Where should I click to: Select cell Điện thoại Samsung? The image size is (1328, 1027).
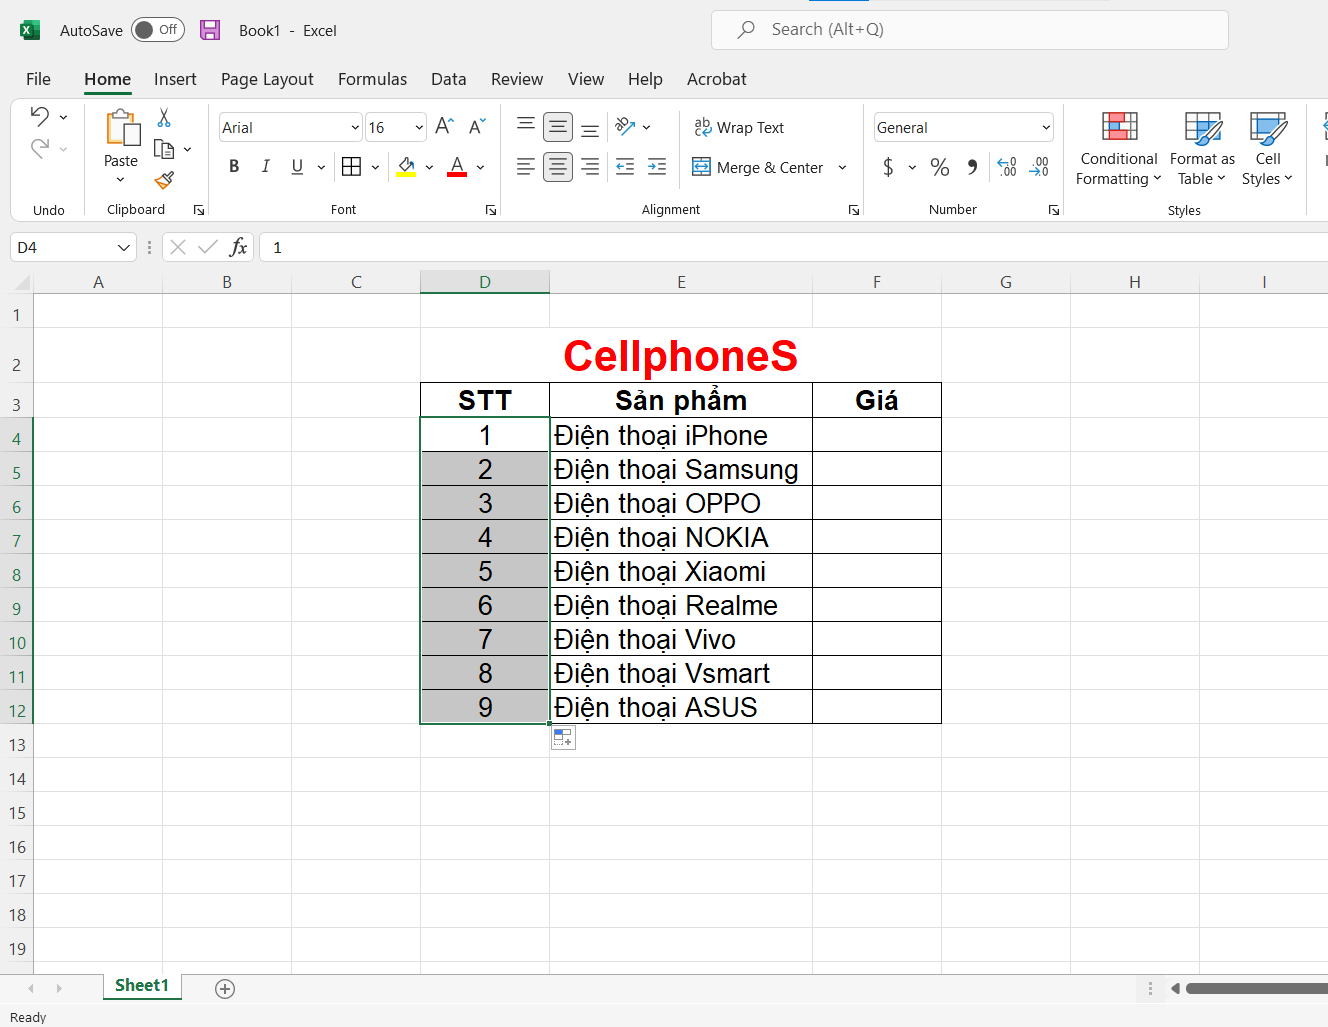[681, 469]
